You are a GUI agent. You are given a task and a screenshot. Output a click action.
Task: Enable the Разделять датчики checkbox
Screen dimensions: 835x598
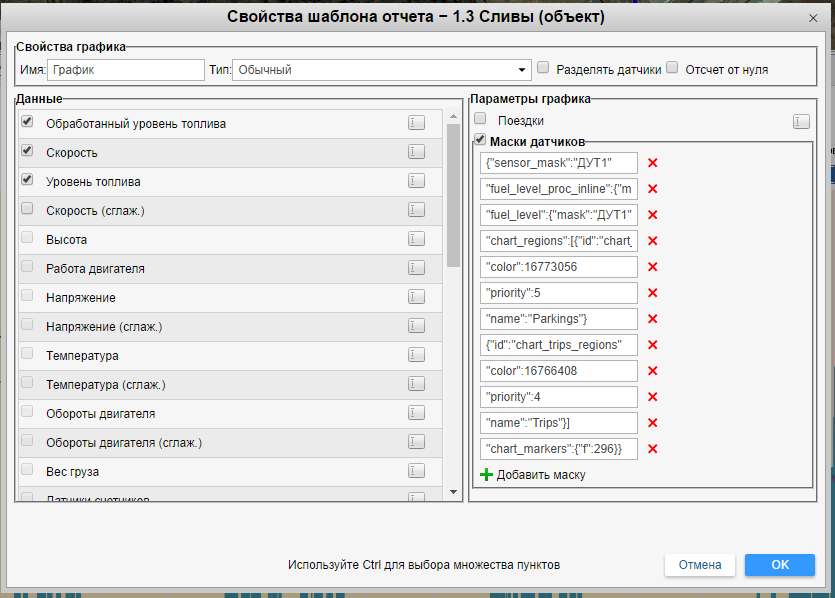coord(543,69)
